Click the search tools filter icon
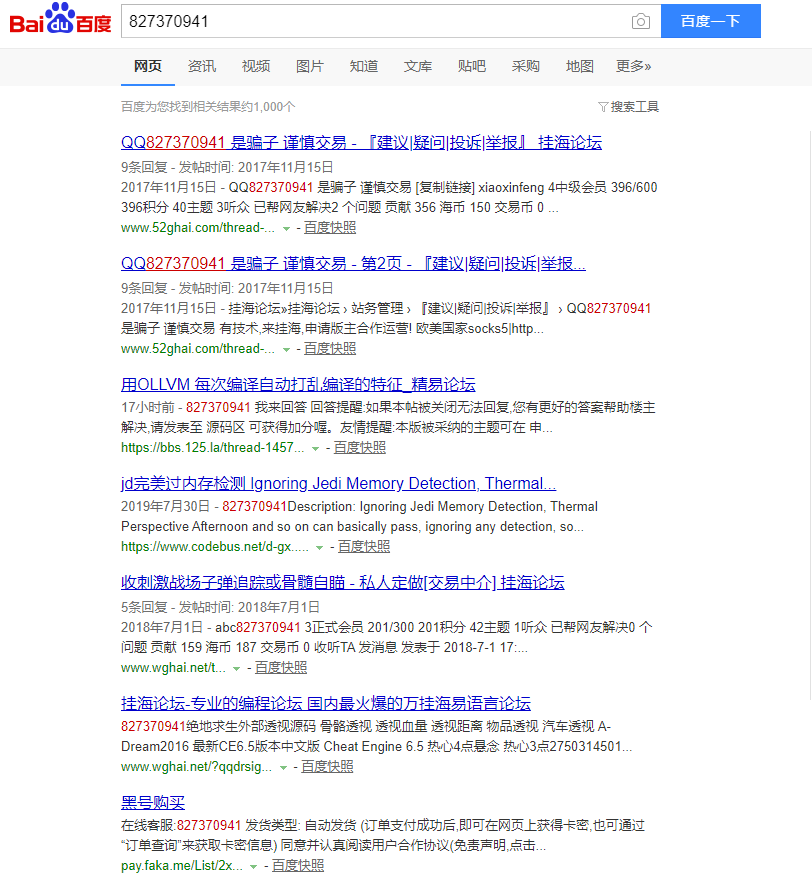 coord(603,107)
